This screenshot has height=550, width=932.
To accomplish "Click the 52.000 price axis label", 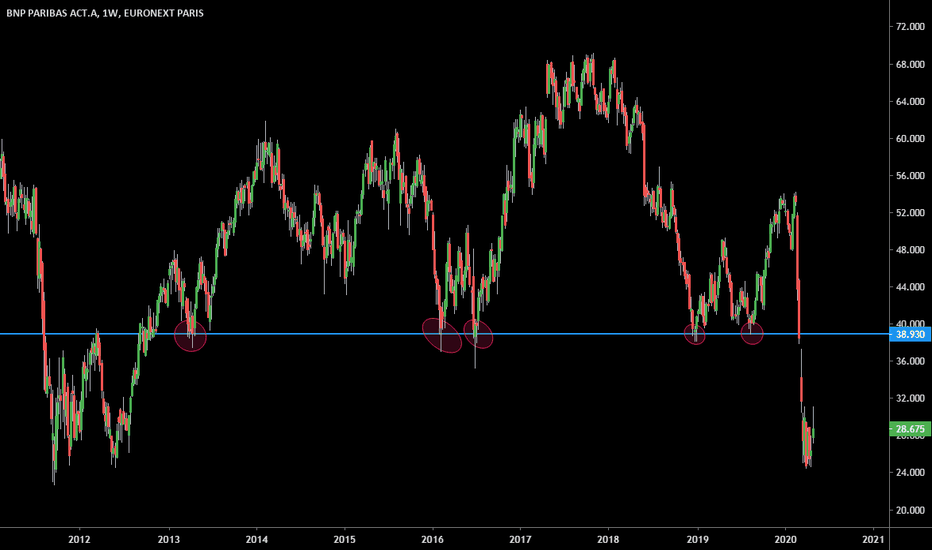I will coord(910,213).
